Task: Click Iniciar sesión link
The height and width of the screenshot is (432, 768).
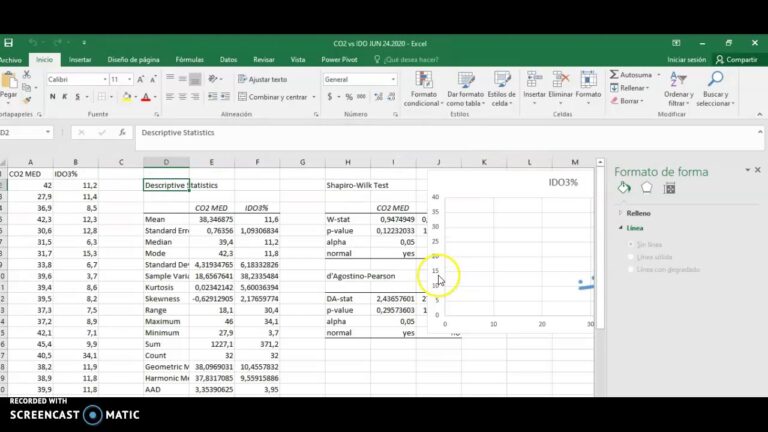Action: 687,60
